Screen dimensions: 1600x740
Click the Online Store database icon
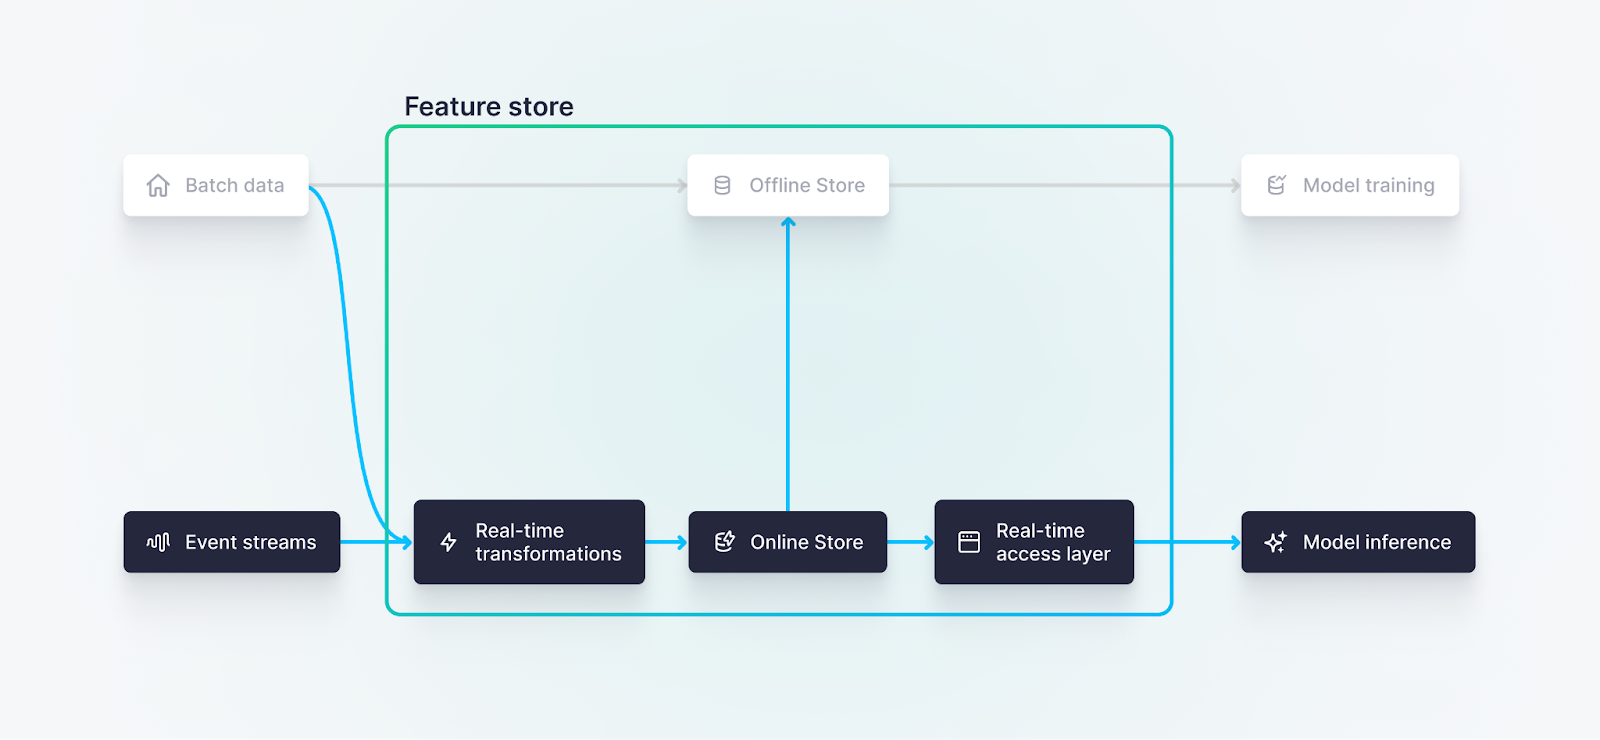[x=724, y=542]
